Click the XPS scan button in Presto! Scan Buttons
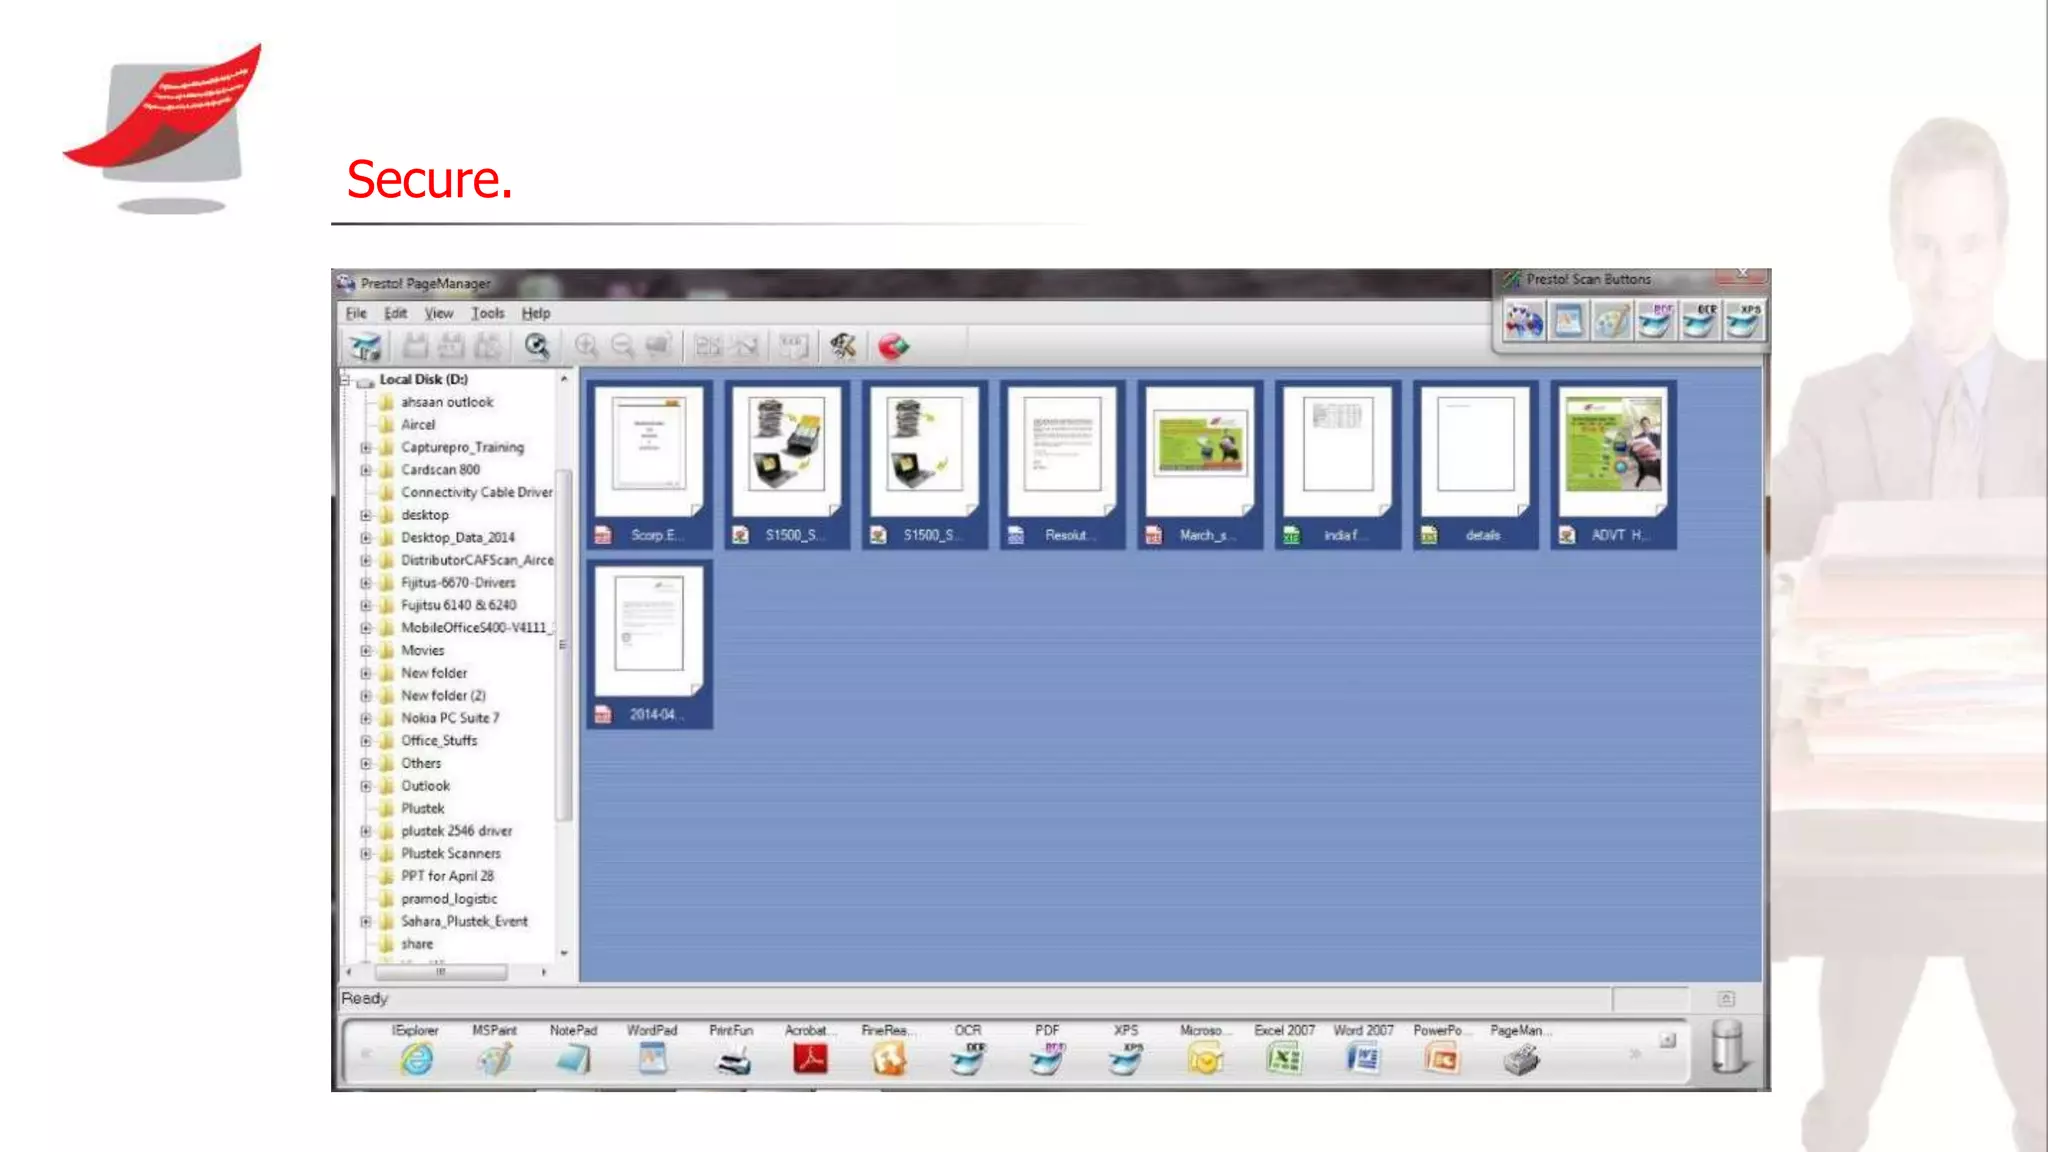Viewport: 2048px width, 1152px height. point(1742,322)
